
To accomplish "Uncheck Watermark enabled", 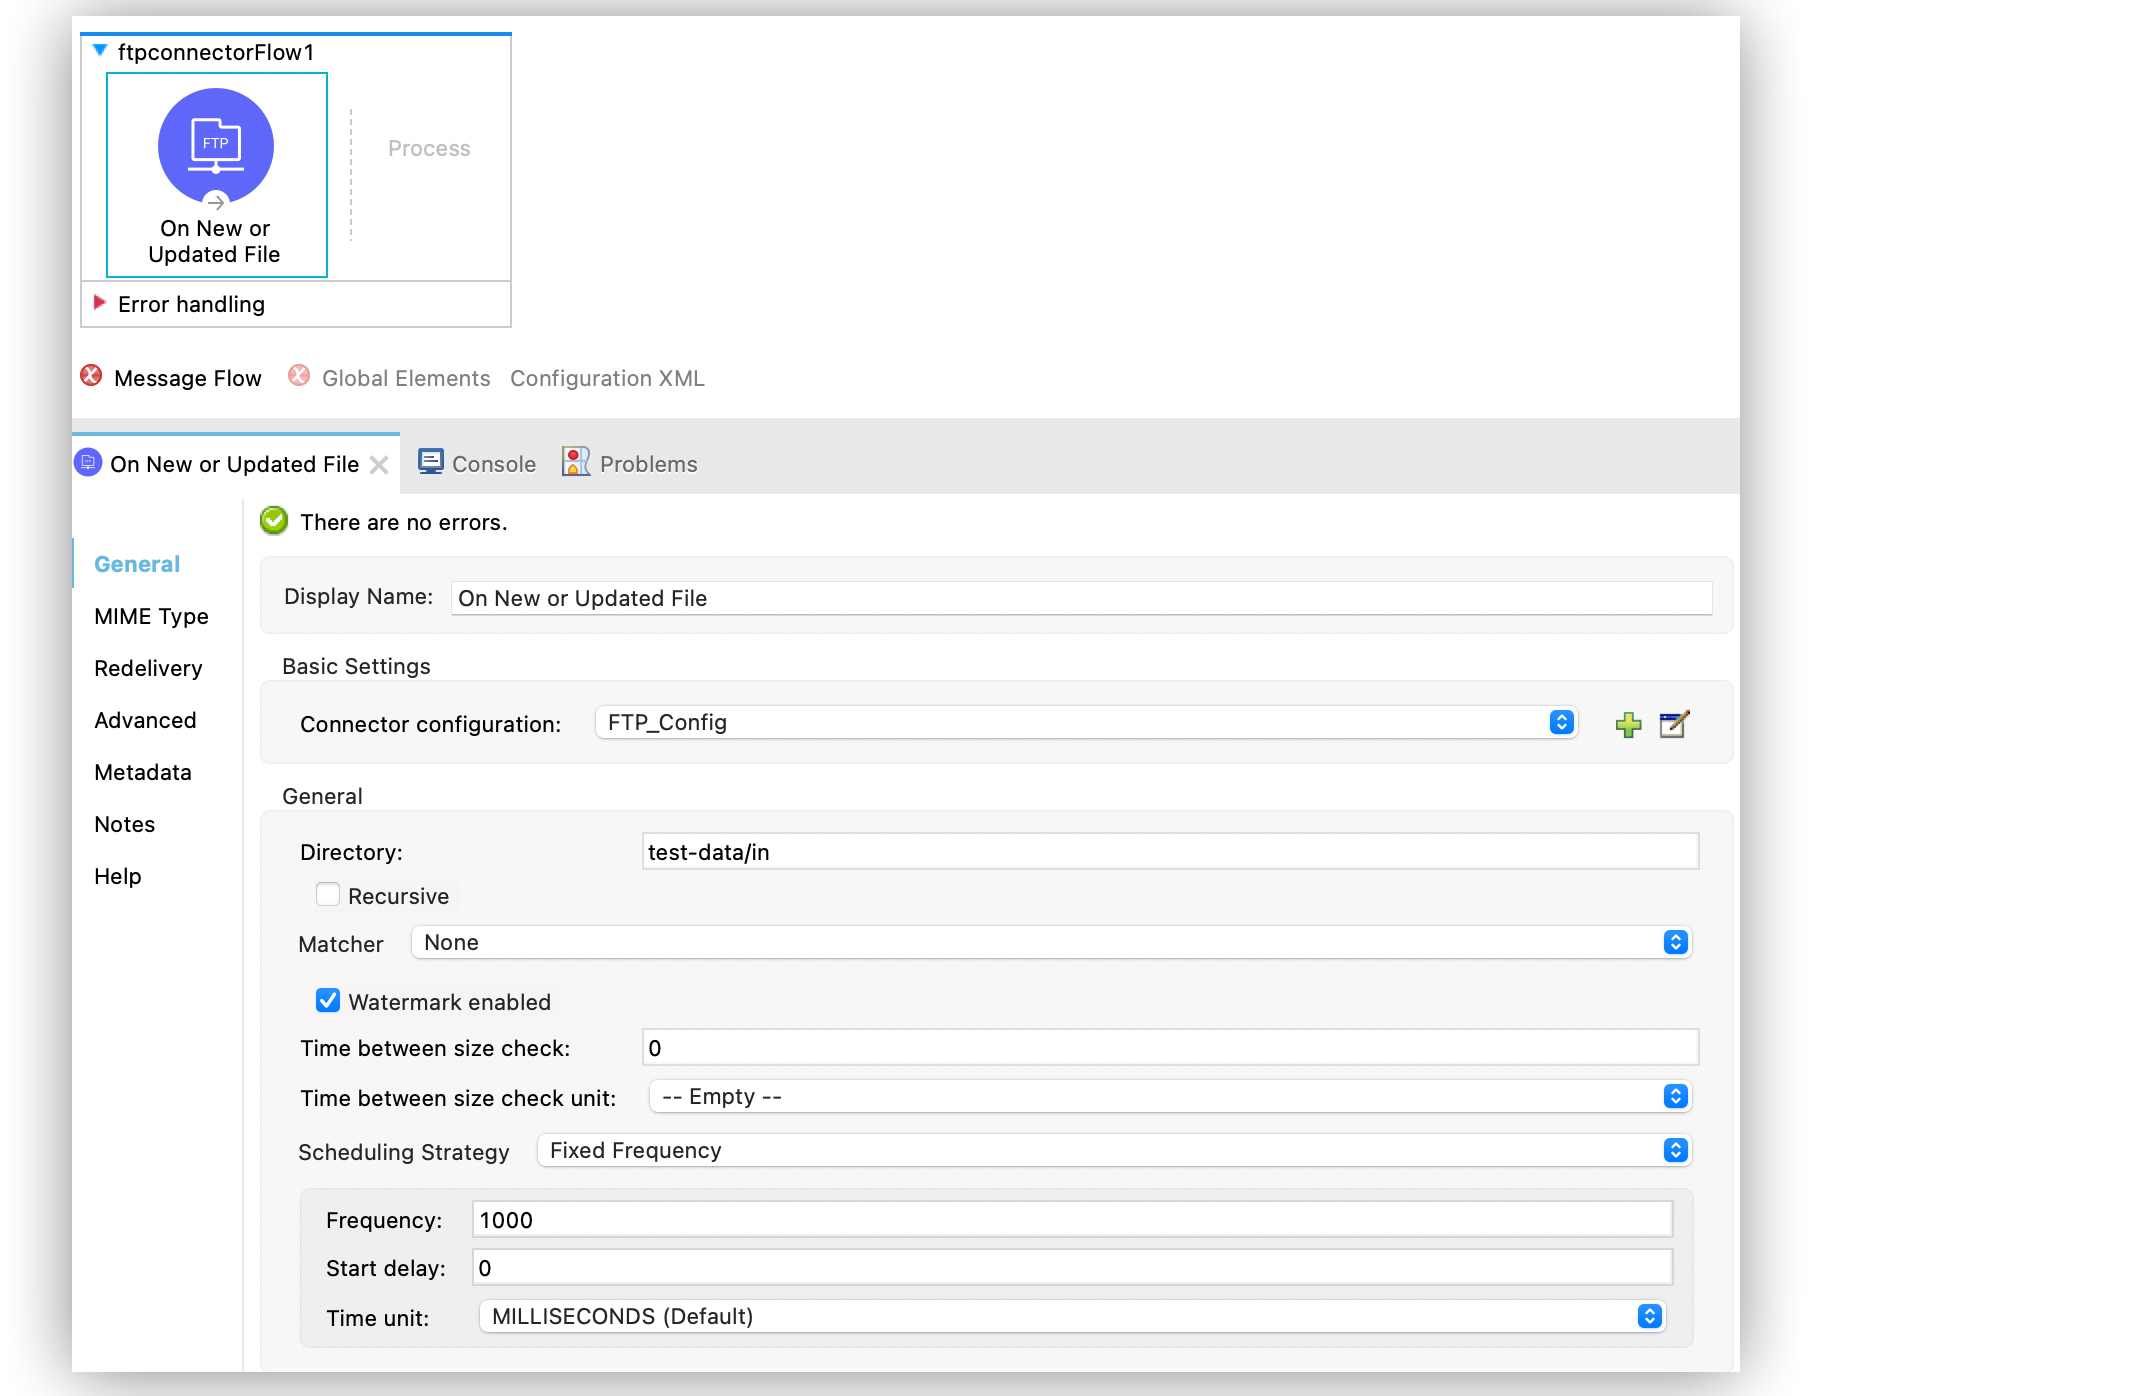I will click(328, 1000).
